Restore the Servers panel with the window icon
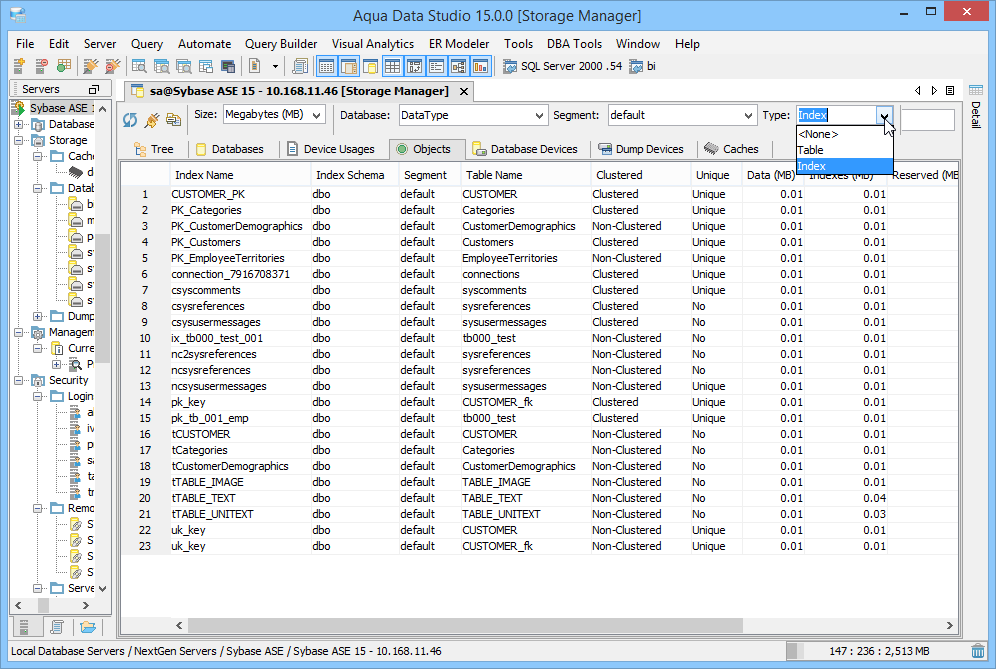Image resolution: width=996 pixels, height=669 pixels. (x=94, y=90)
